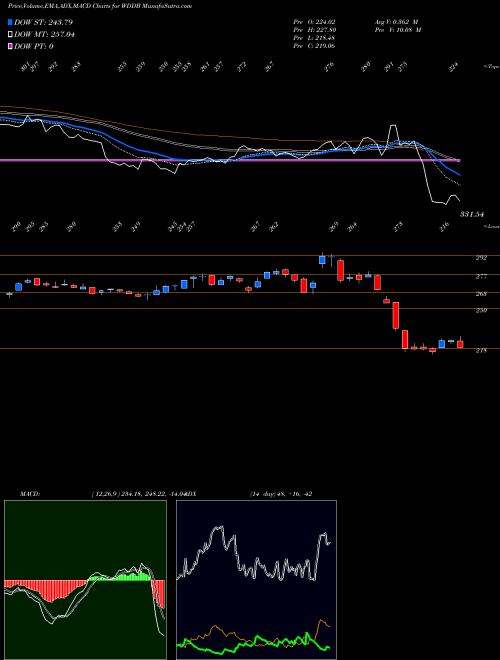Select the 'DOW PT: 0' legend text
Screen dimensions: 500x660
(x=34, y=46)
